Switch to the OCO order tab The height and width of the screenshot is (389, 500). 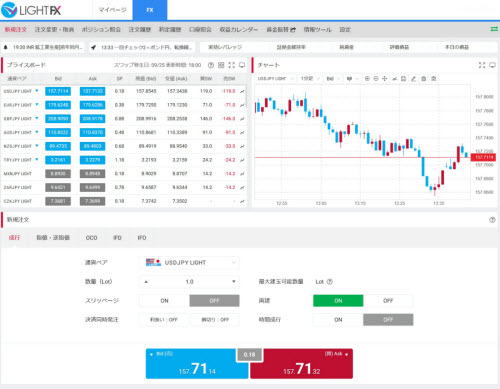pos(91,238)
